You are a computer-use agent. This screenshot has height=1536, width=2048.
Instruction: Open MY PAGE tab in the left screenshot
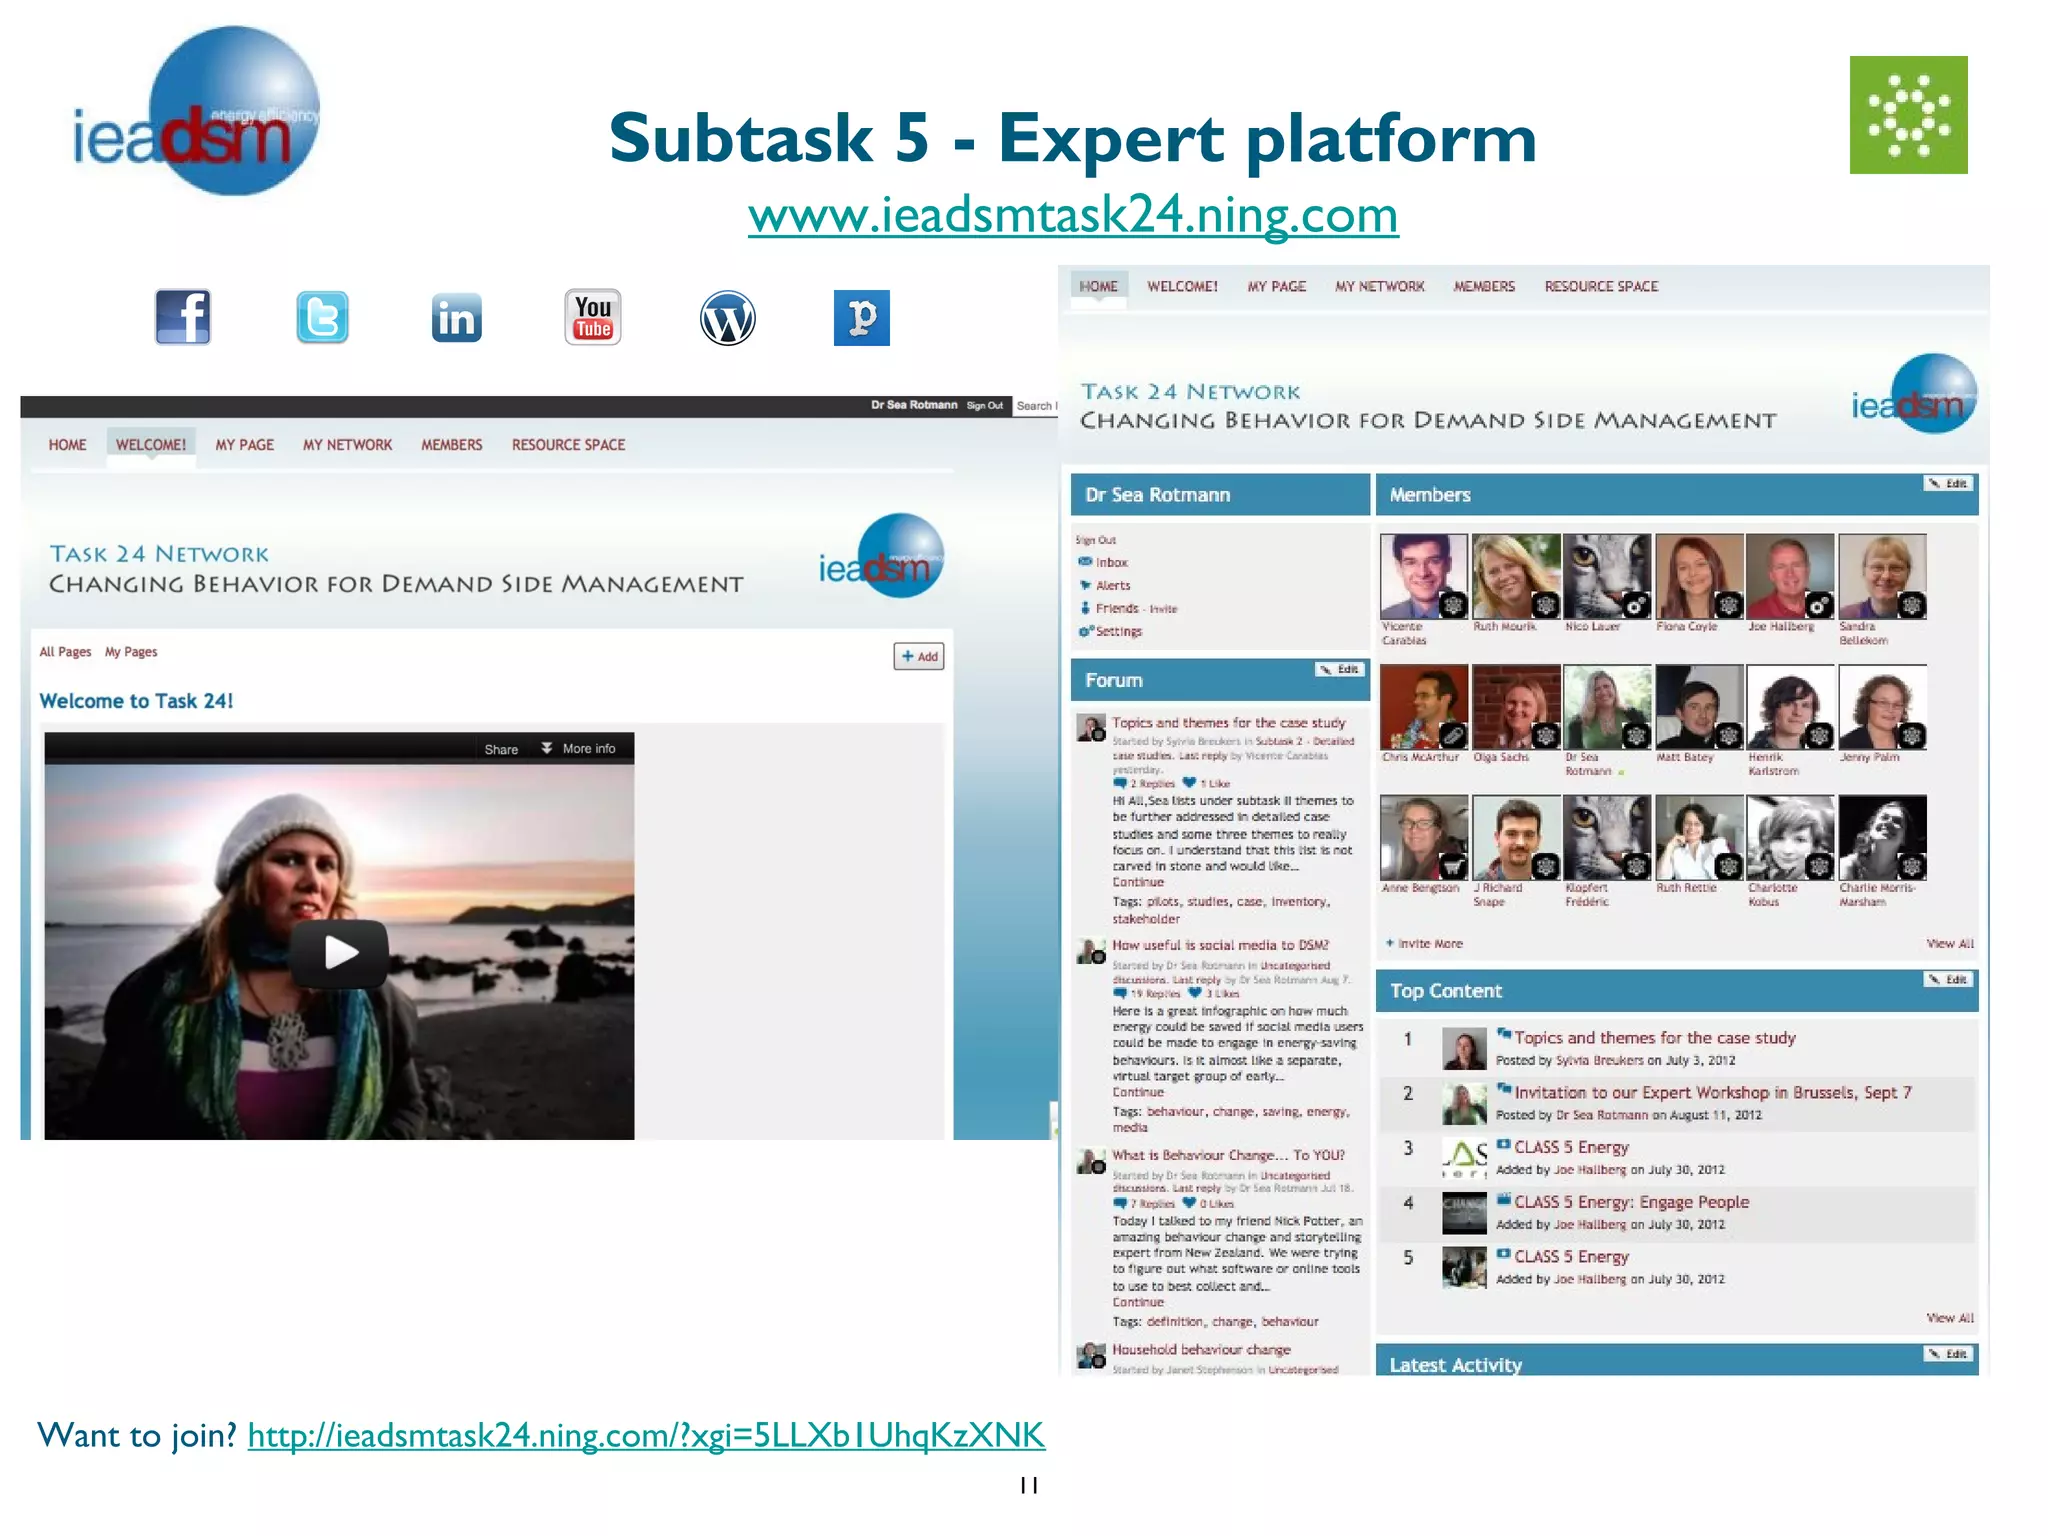[x=245, y=445]
